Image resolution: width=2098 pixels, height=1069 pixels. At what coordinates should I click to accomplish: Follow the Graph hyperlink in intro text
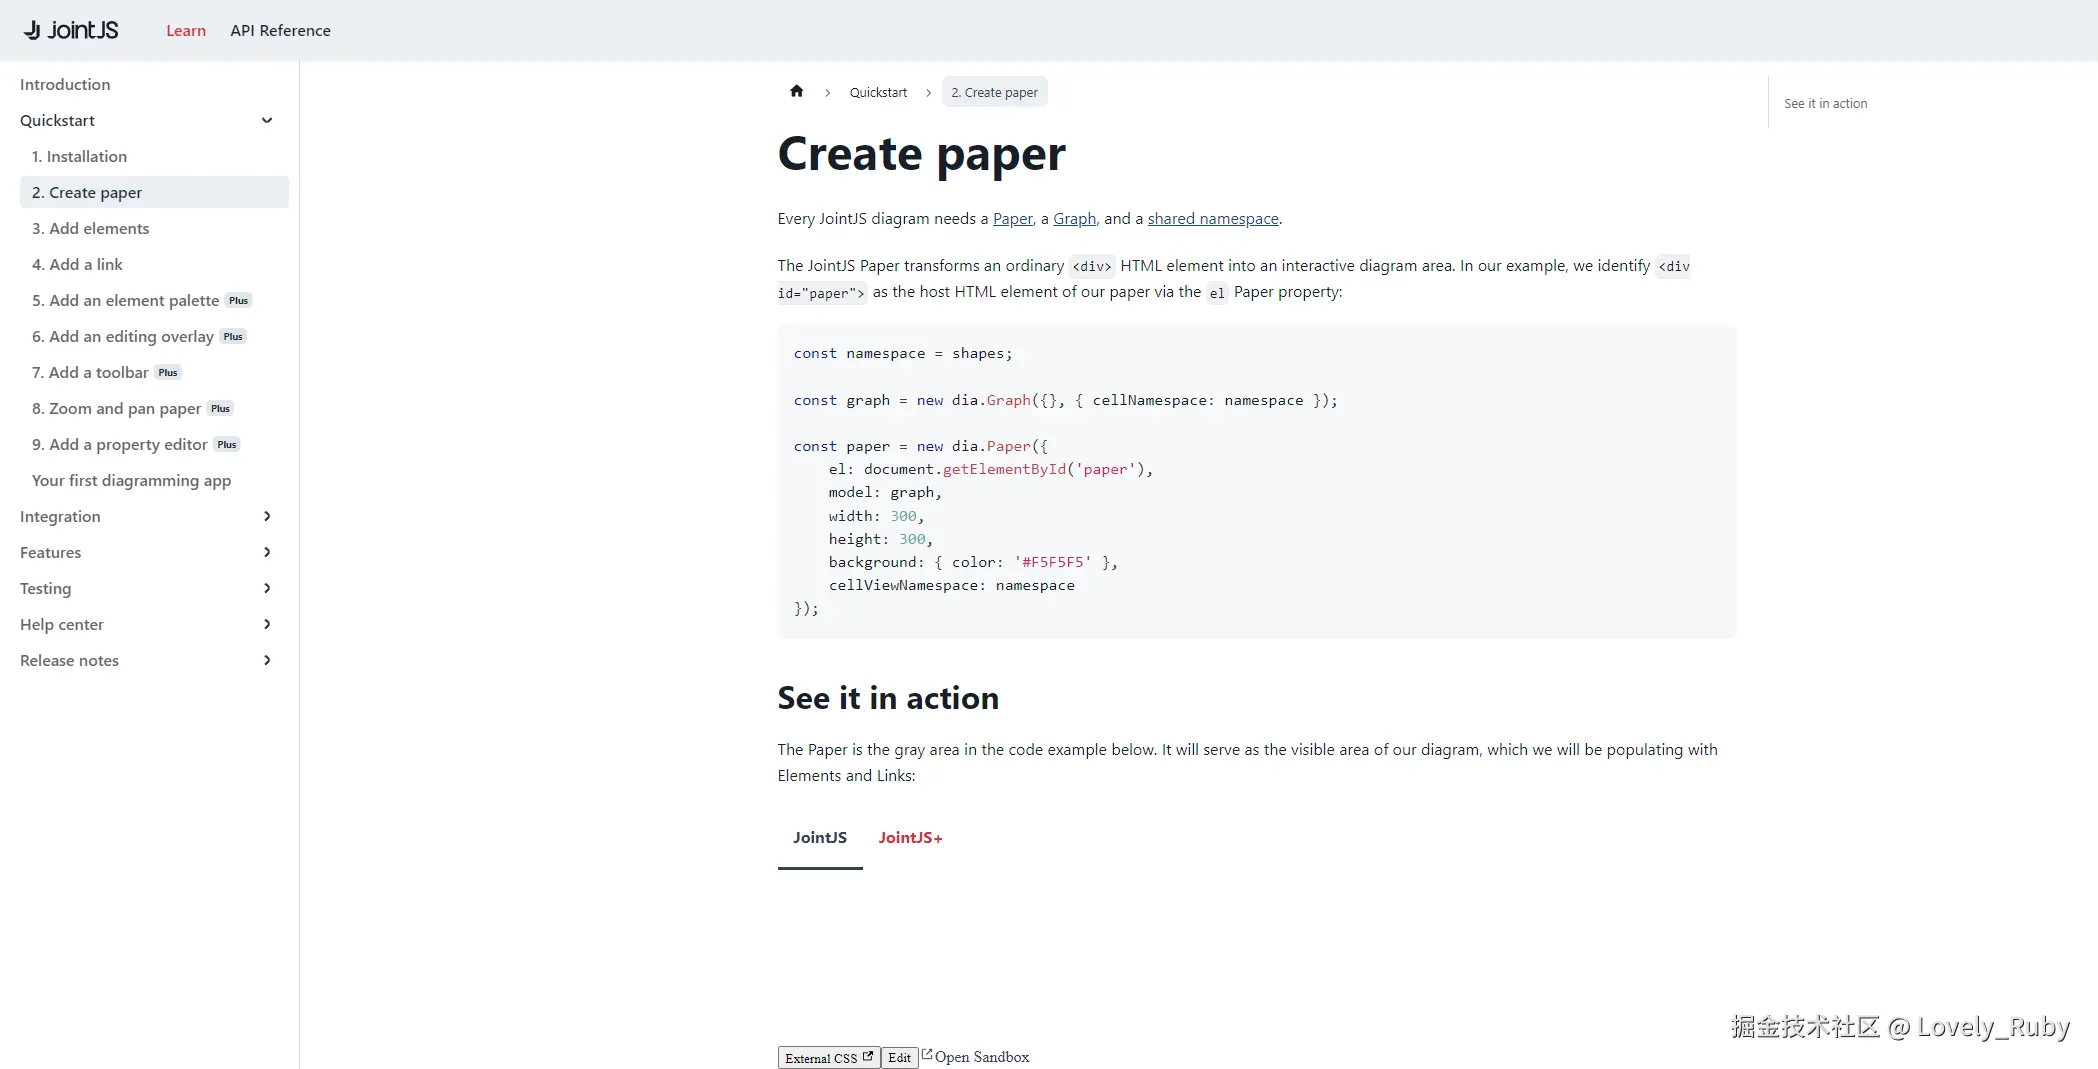(x=1075, y=218)
